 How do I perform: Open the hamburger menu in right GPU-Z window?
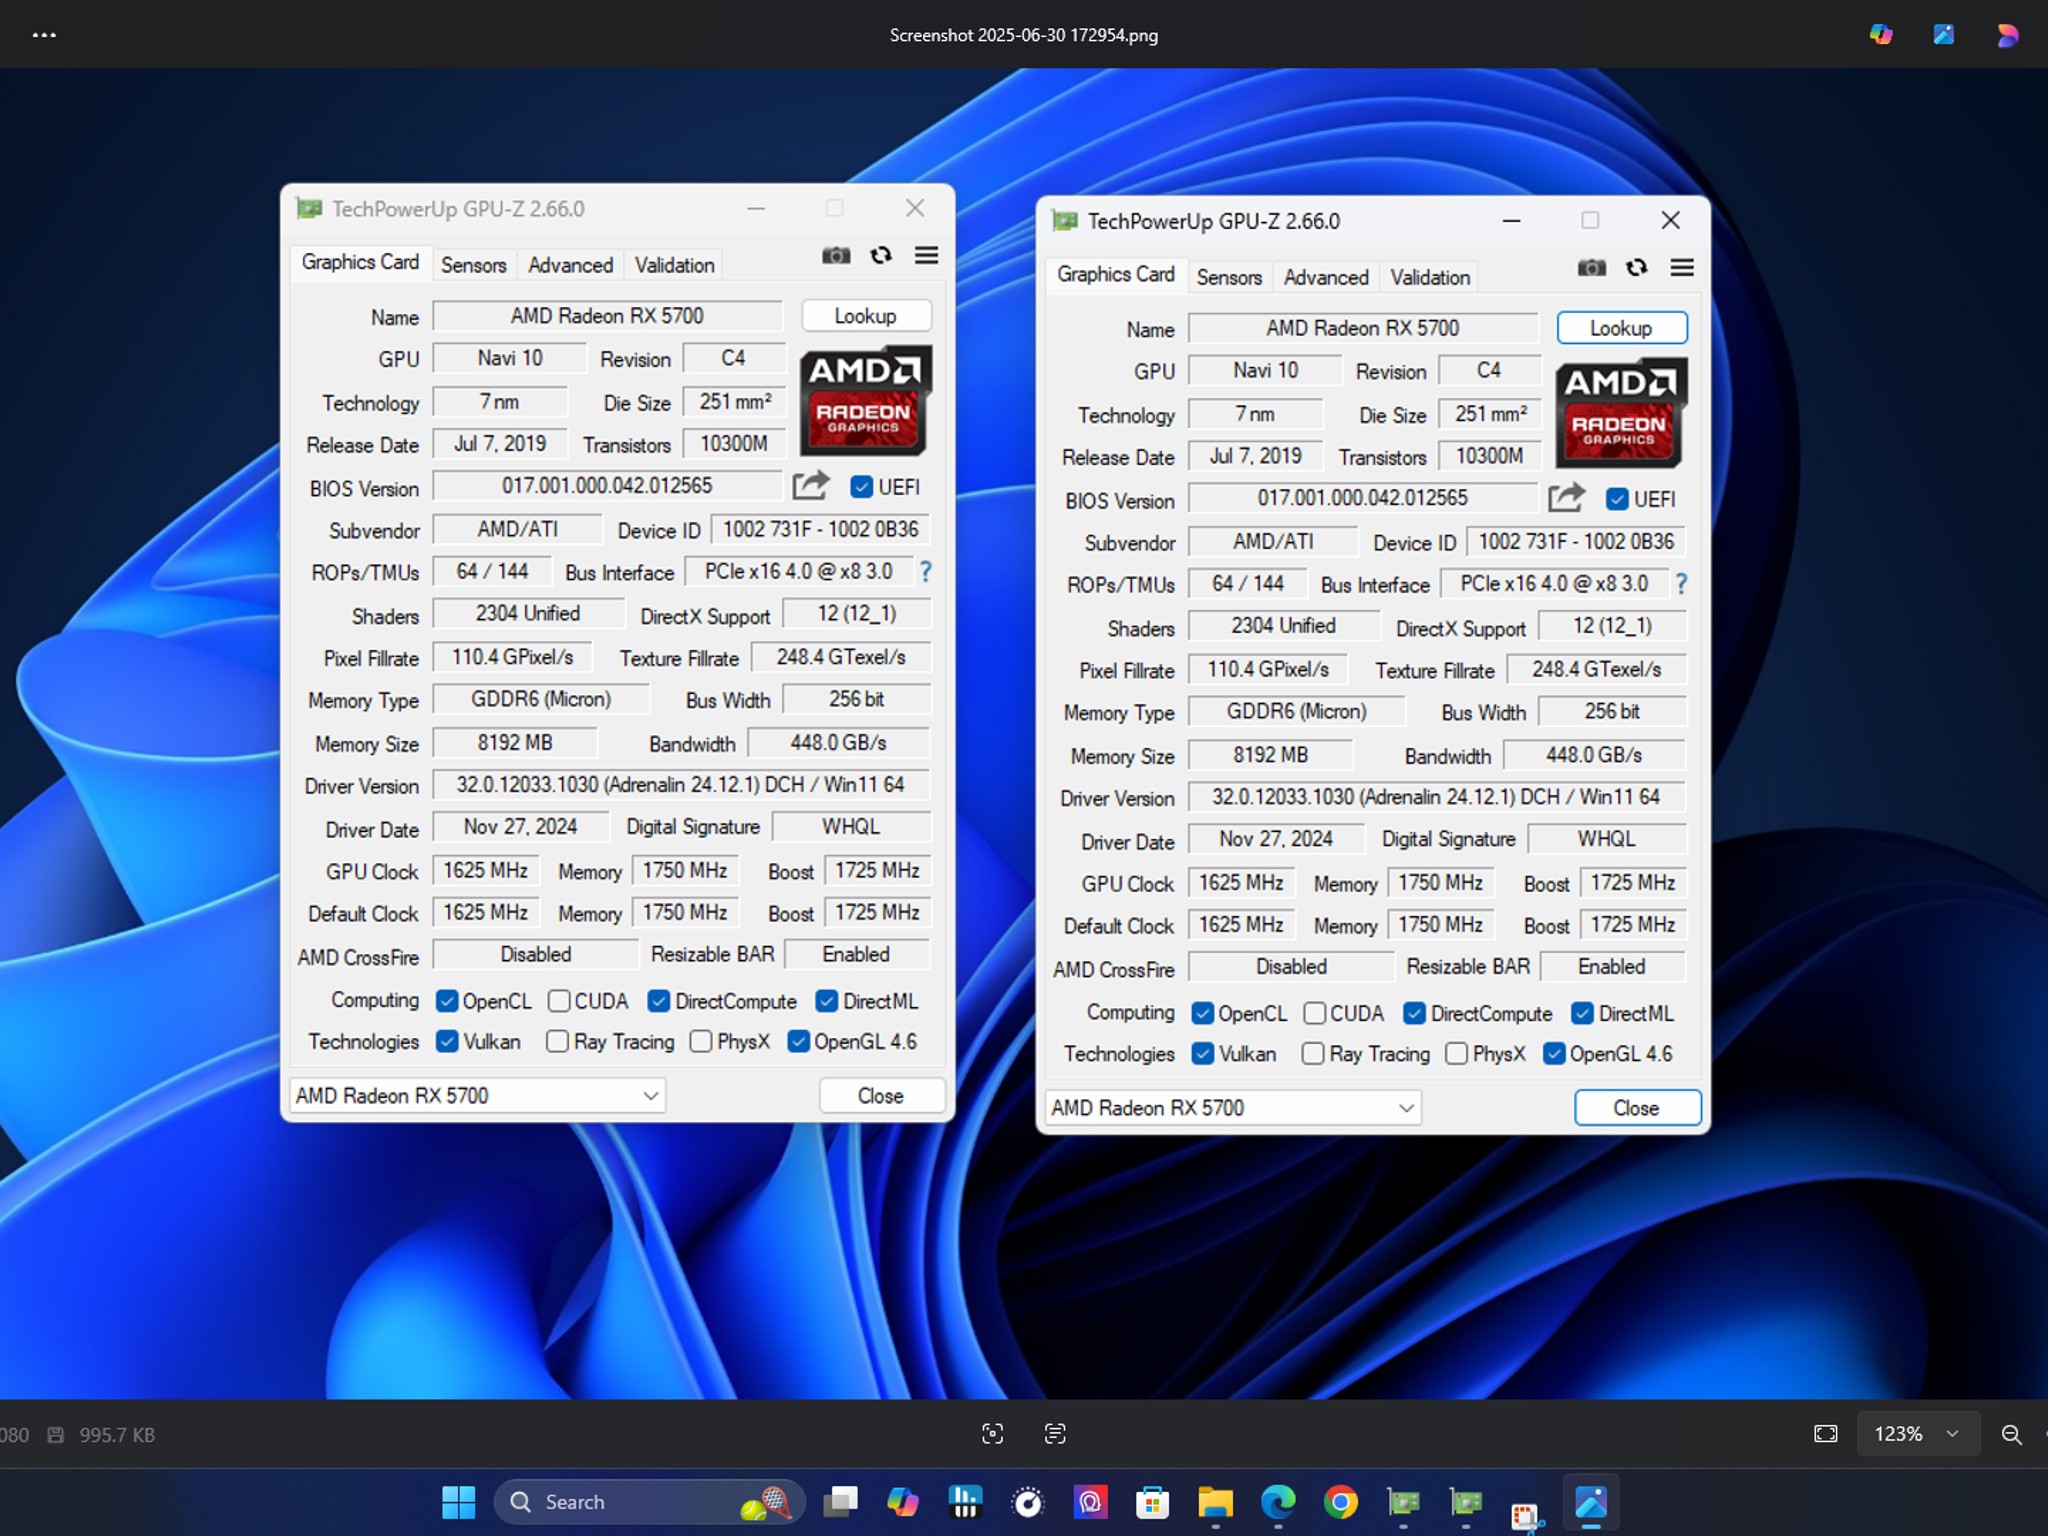coord(1683,268)
